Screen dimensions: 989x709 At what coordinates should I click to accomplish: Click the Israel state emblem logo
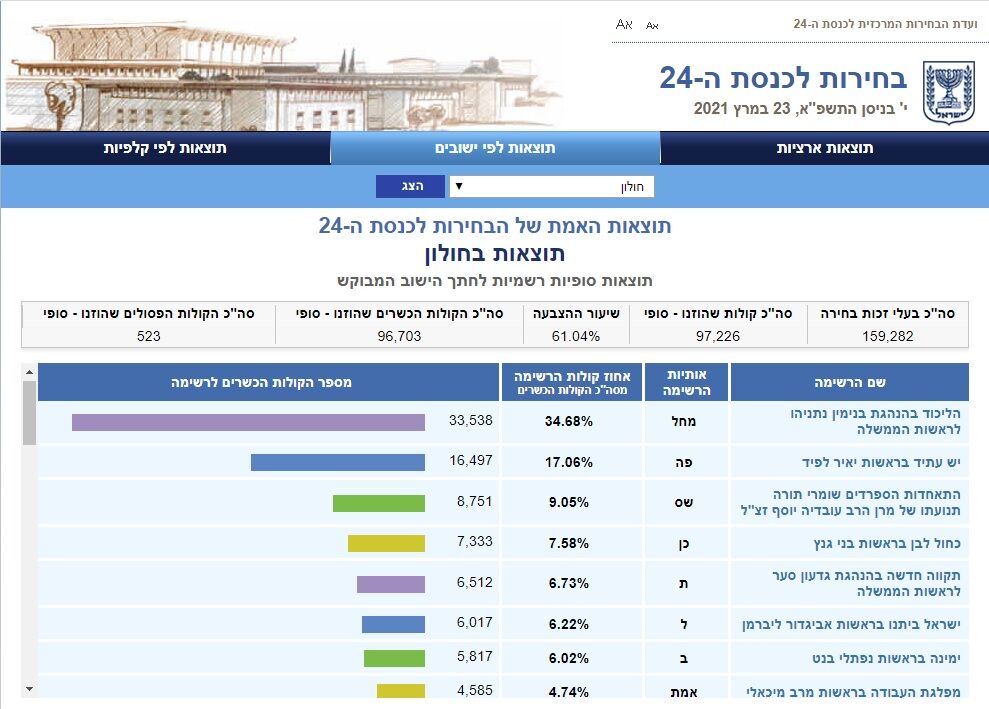[941, 92]
